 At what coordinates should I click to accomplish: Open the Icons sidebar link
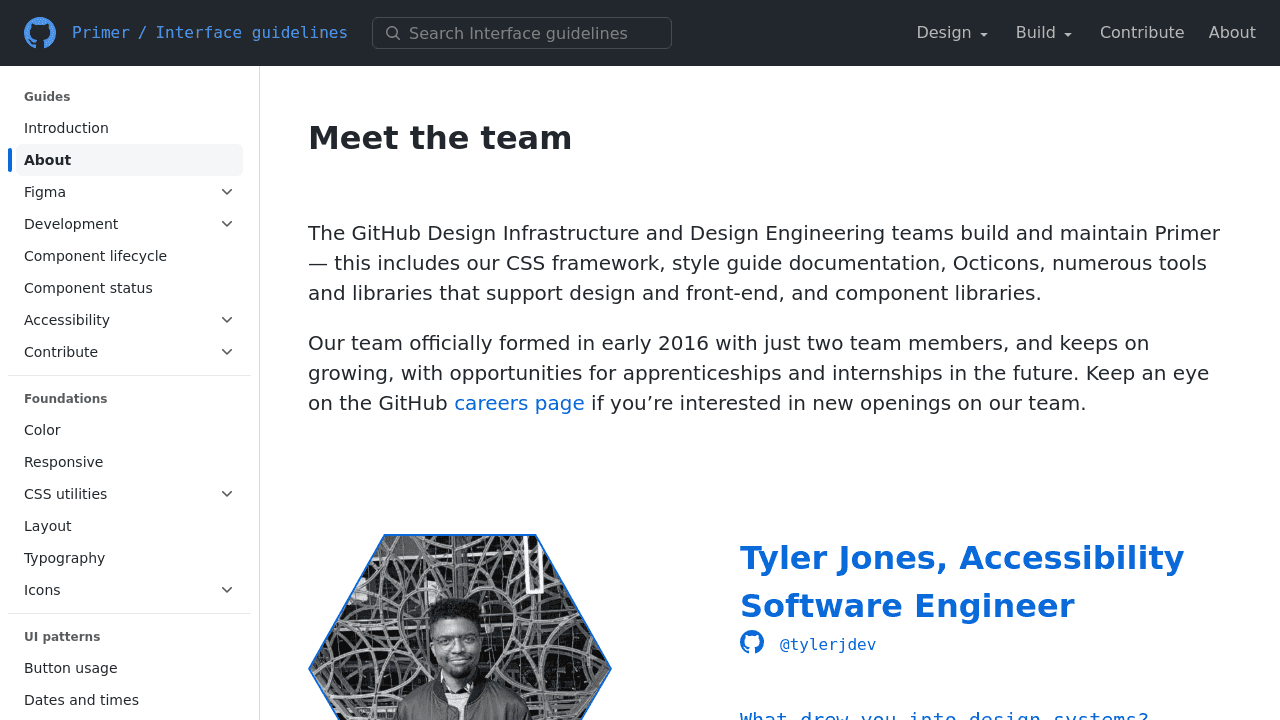[x=42, y=590]
